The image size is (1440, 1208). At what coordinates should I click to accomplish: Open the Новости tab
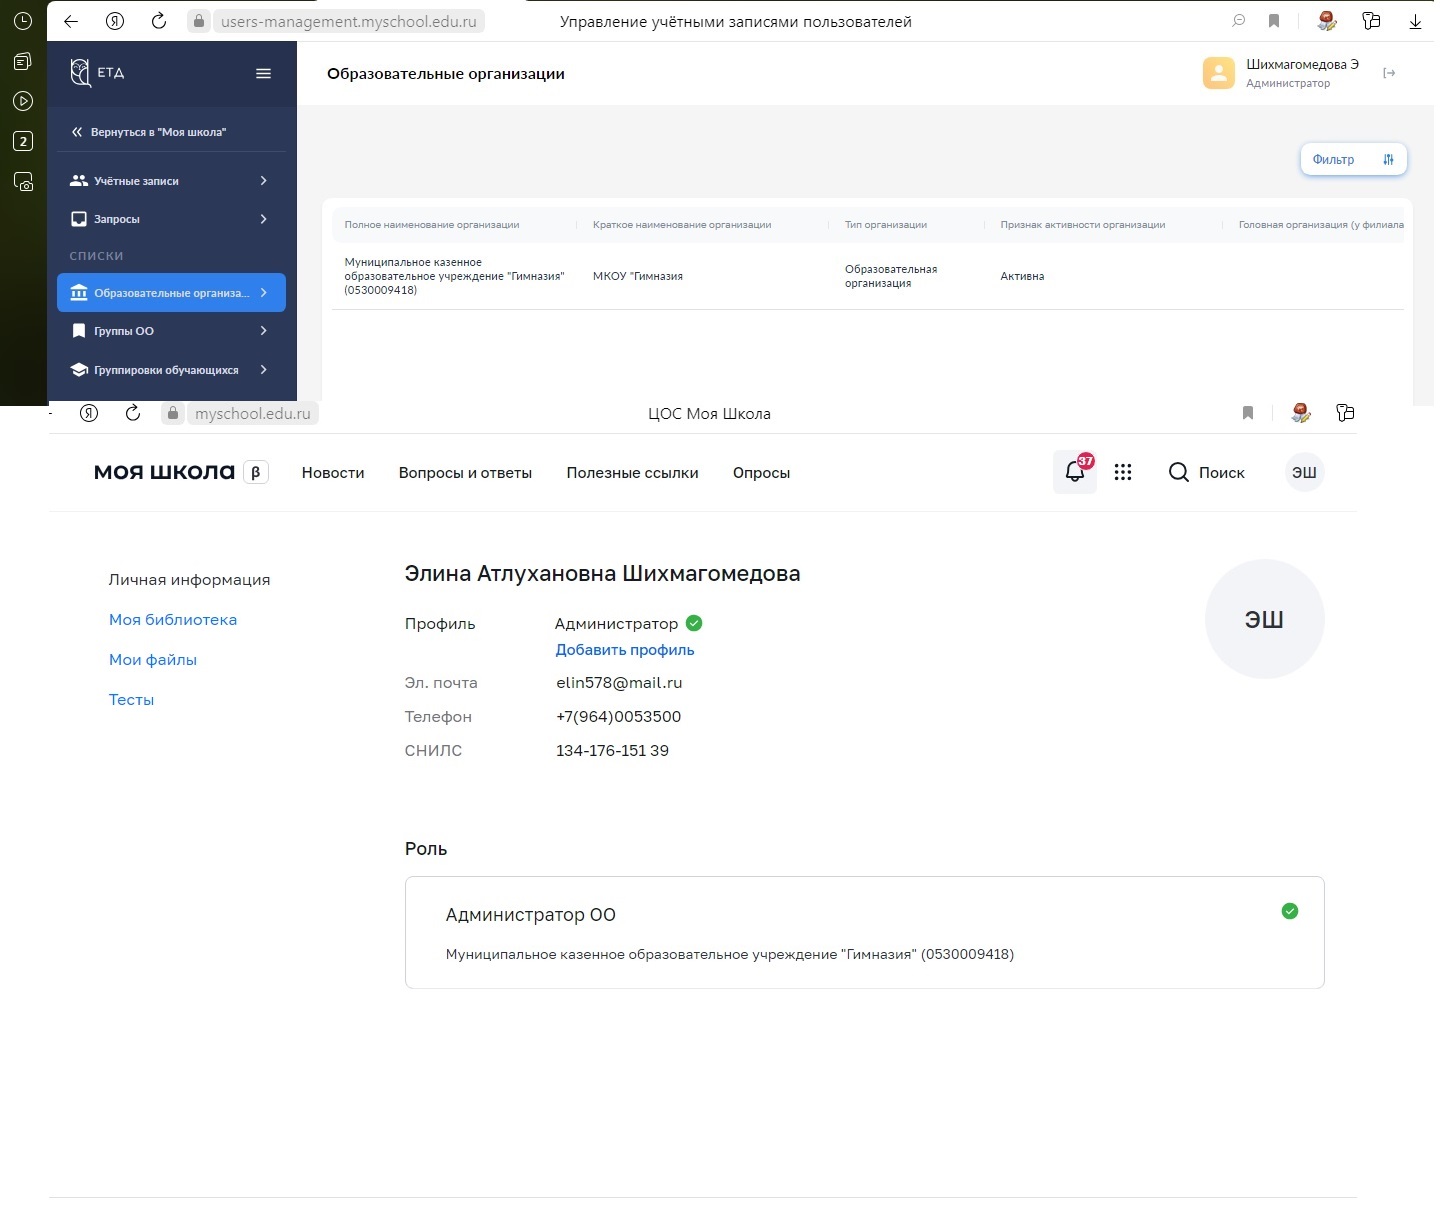point(333,473)
